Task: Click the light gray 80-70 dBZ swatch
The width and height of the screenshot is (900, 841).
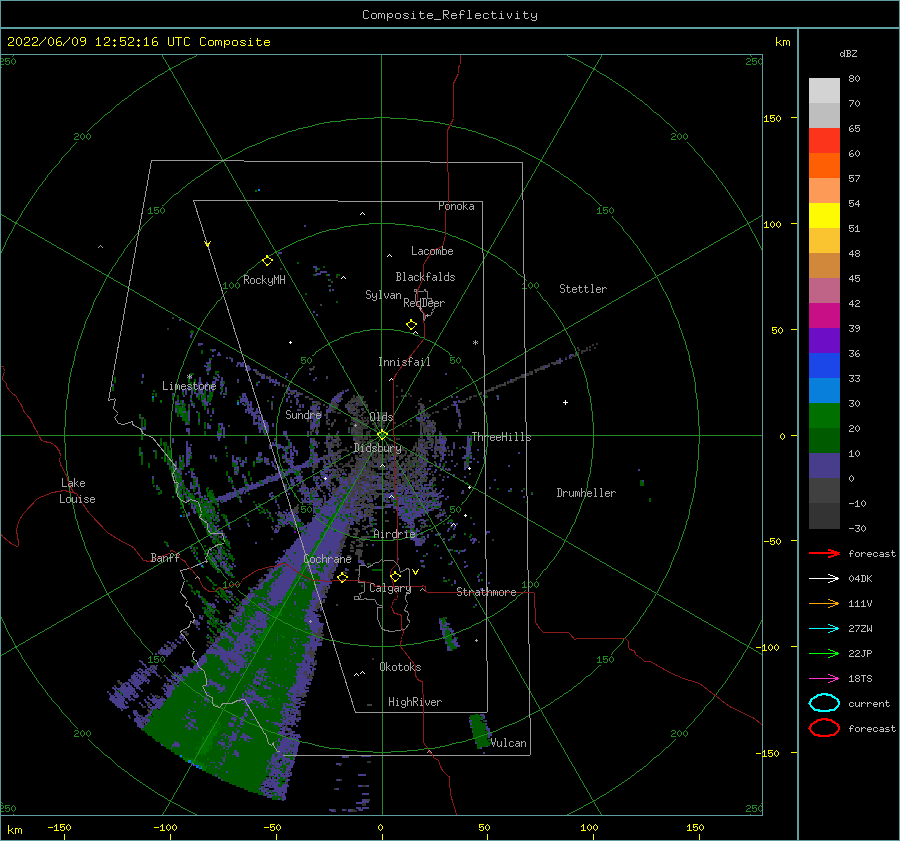Action: [x=824, y=91]
